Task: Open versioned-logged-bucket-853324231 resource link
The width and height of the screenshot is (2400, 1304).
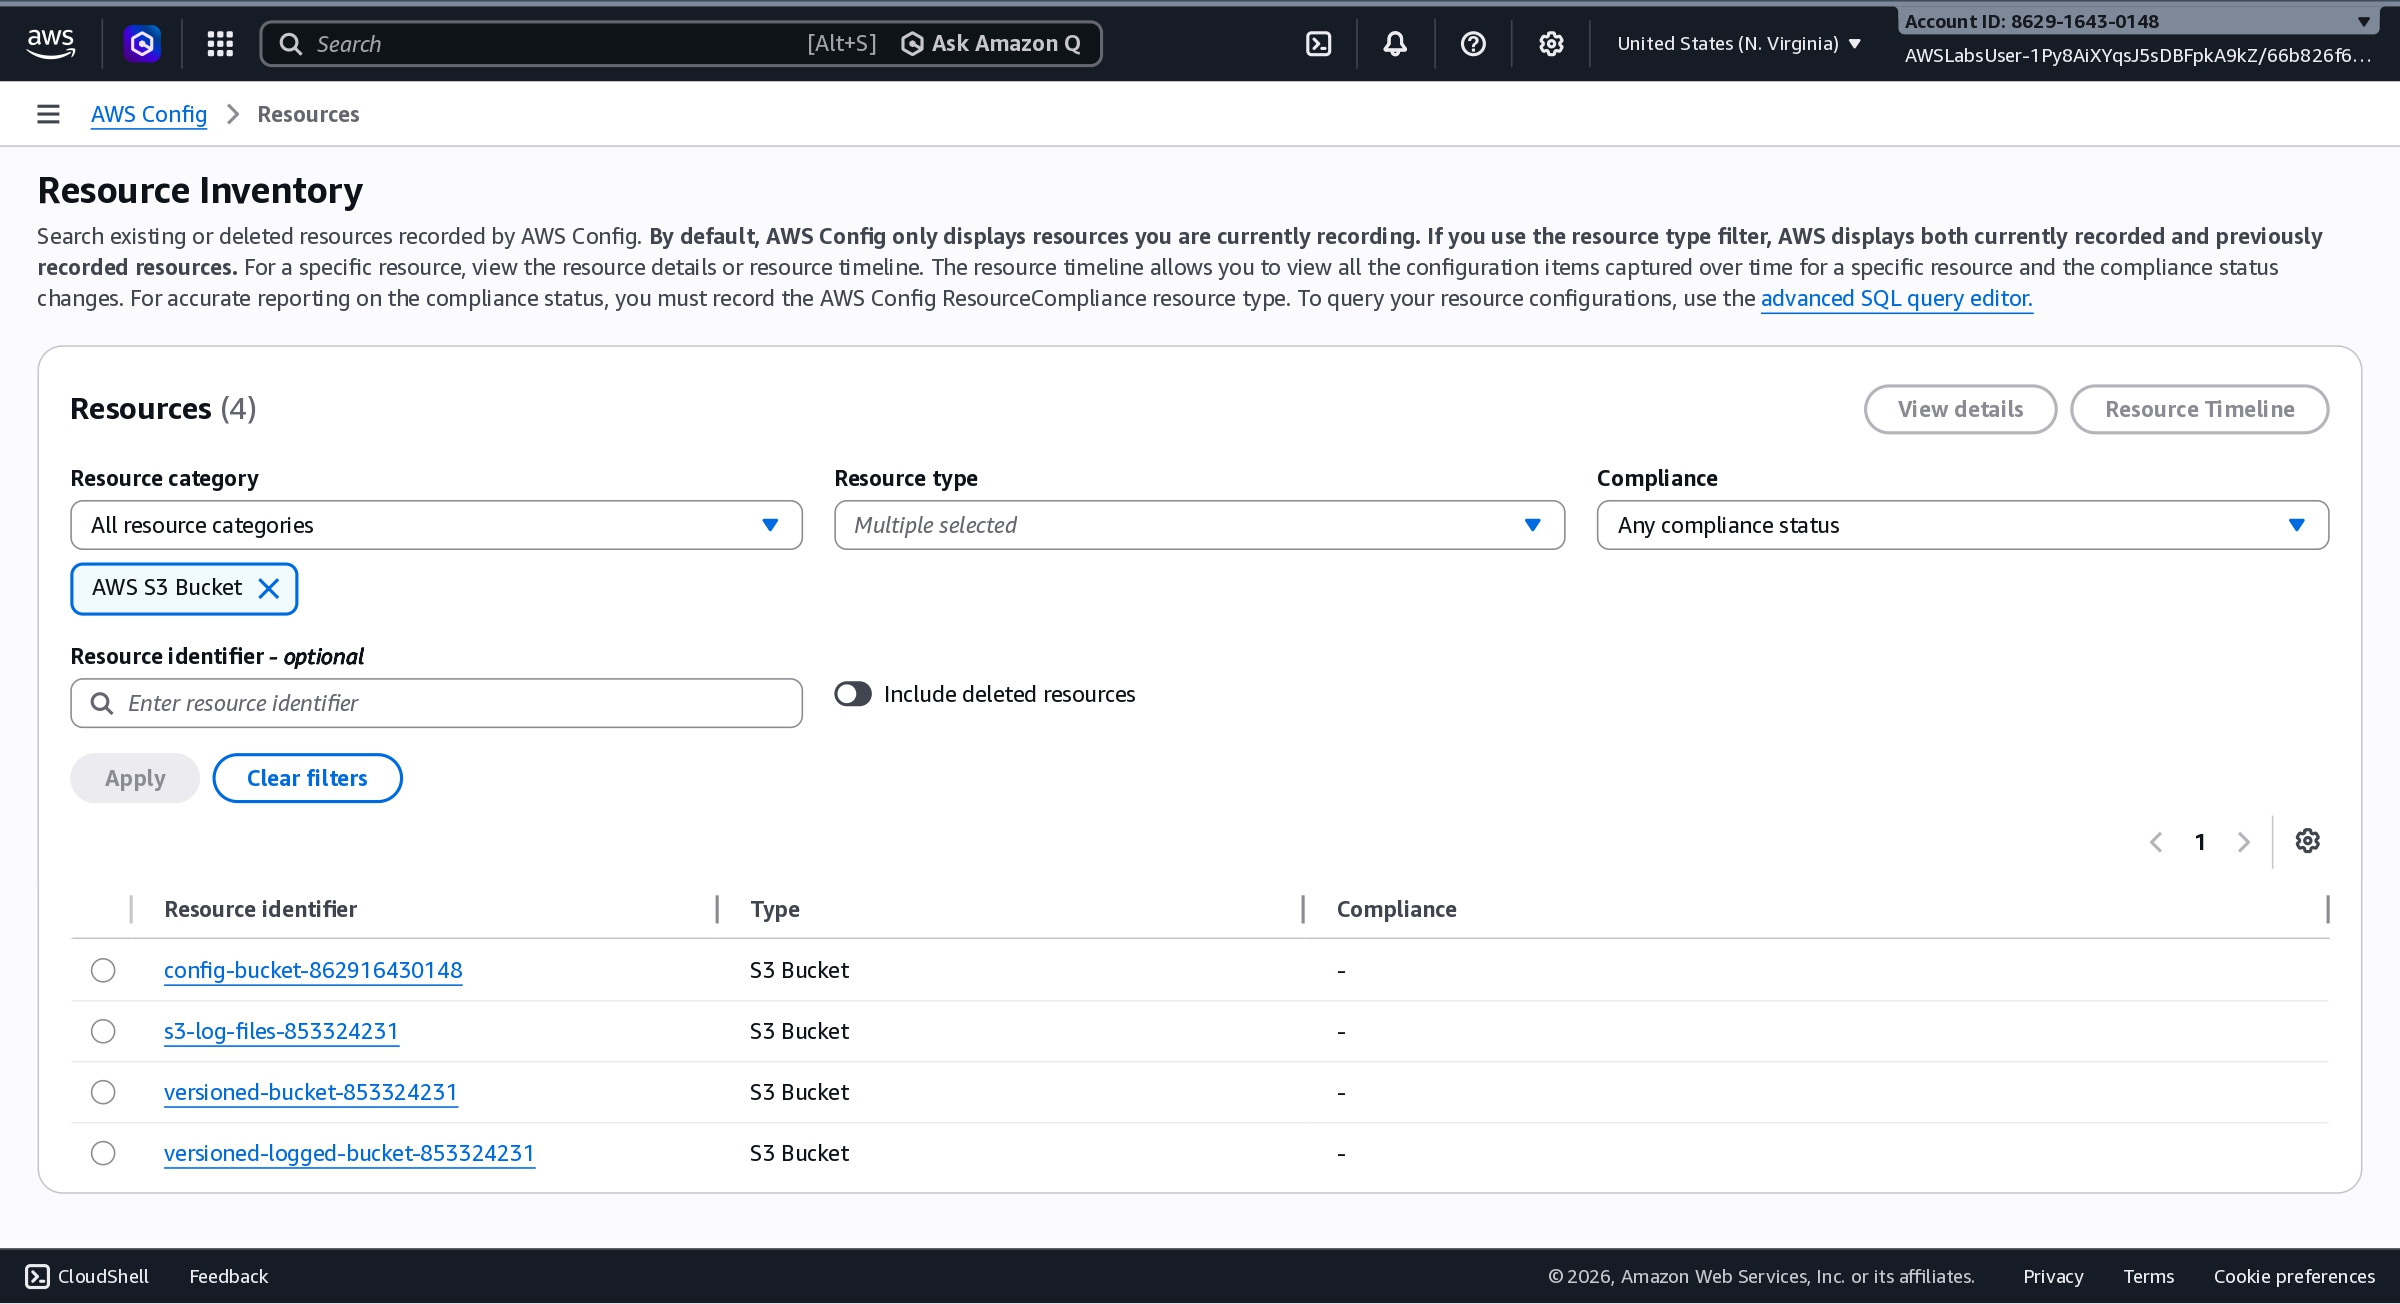Action: [x=349, y=1153]
